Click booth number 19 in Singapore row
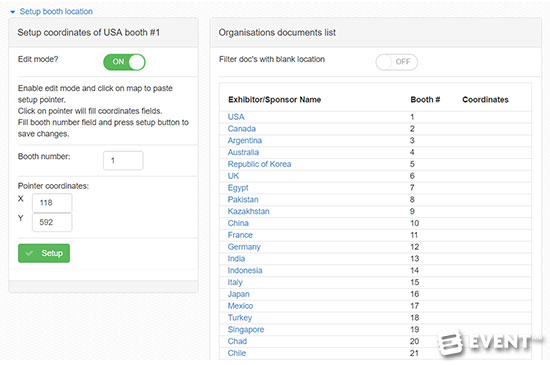The height and width of the screenshot is (365, 550). (x=415, y=330)
